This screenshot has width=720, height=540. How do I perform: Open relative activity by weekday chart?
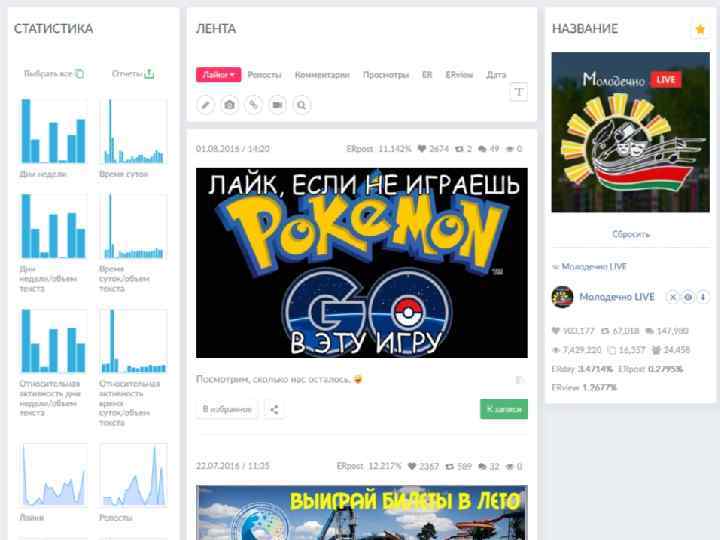[53, 341]
